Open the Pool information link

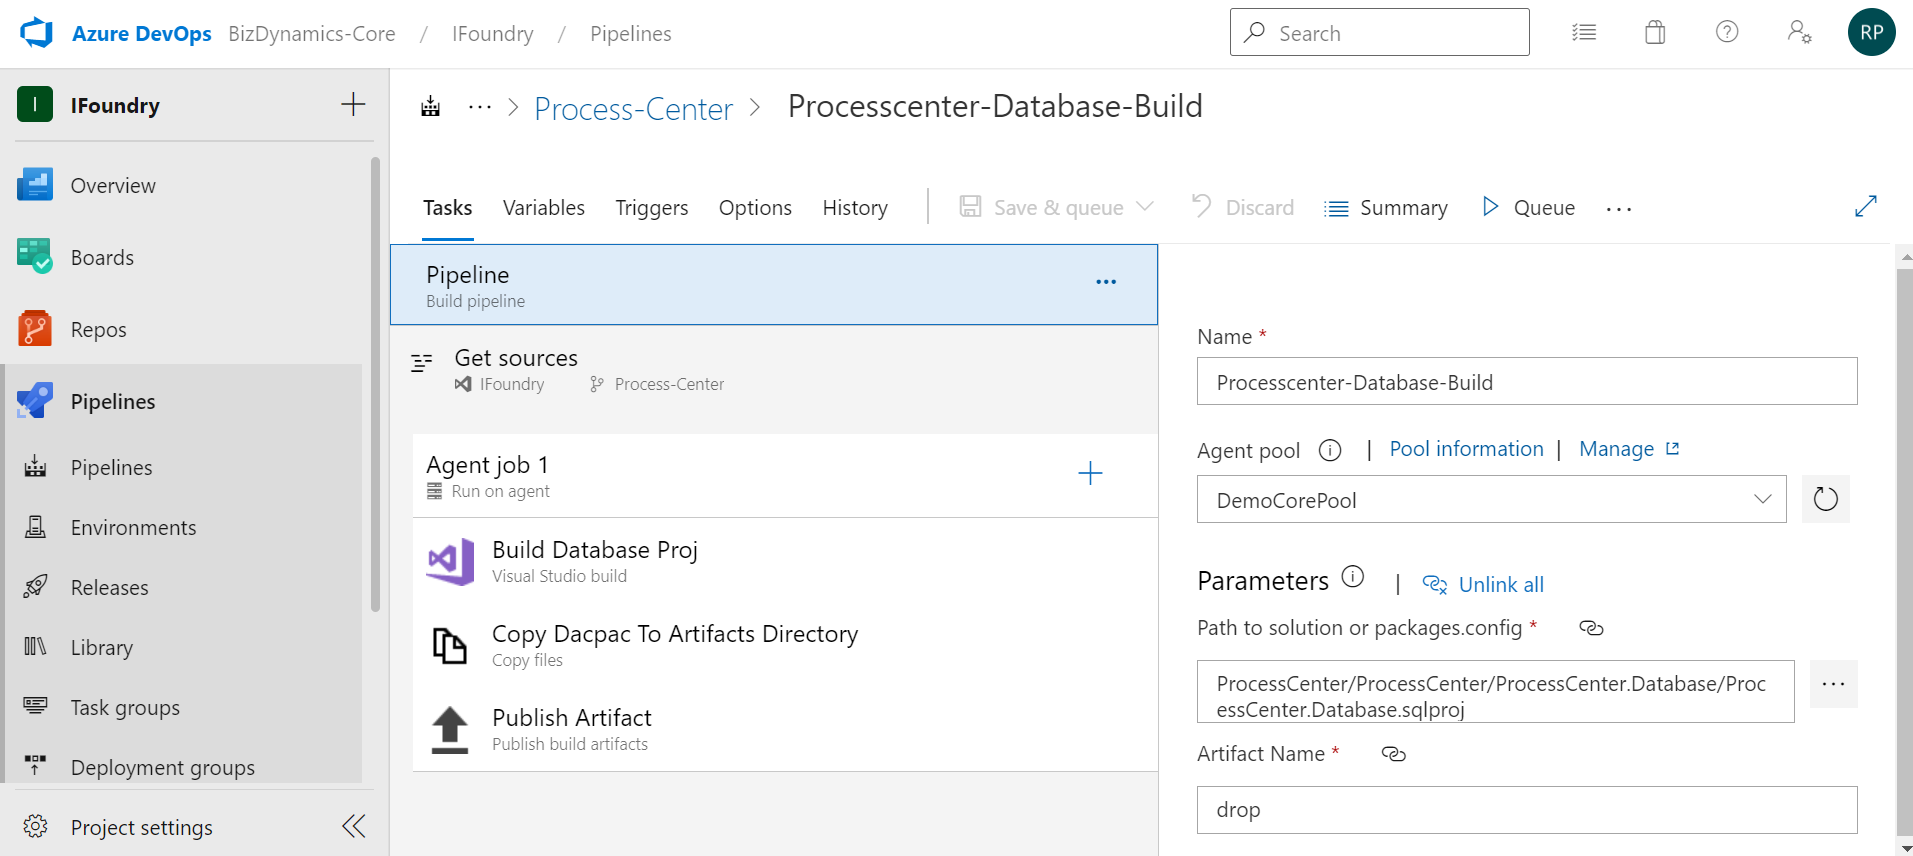click(x=1466, y=449)
